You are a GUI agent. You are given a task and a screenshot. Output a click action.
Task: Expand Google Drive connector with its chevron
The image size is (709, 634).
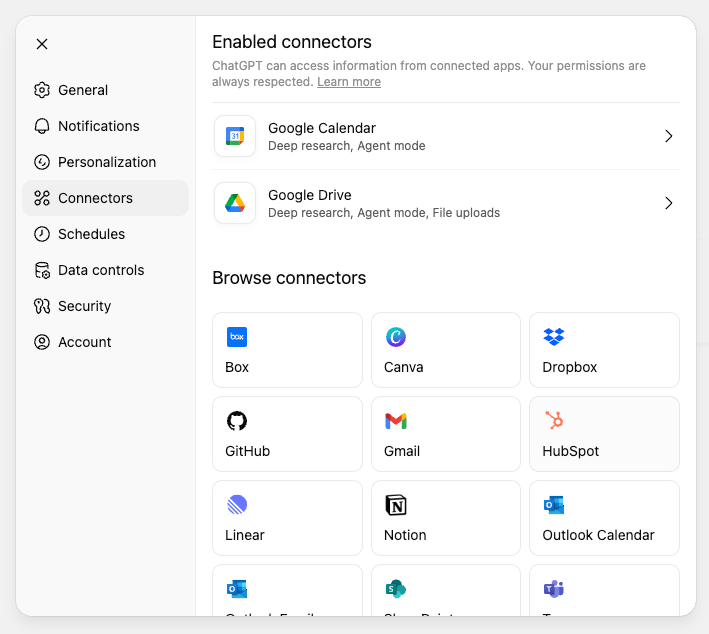669,203
